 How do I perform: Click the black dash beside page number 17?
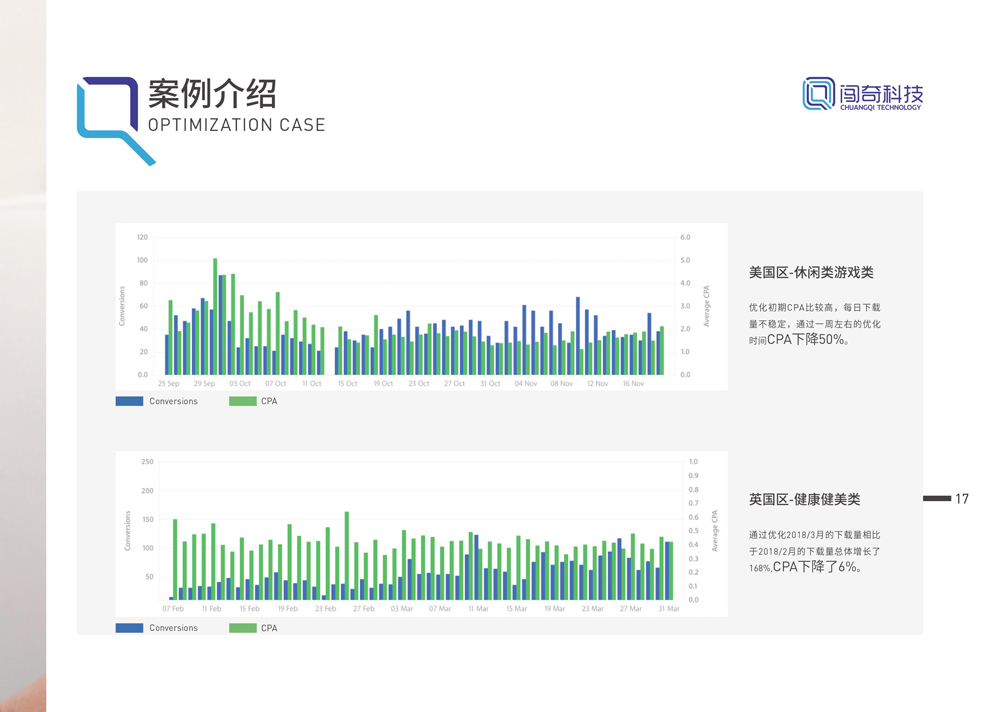[x=936, y=498]
